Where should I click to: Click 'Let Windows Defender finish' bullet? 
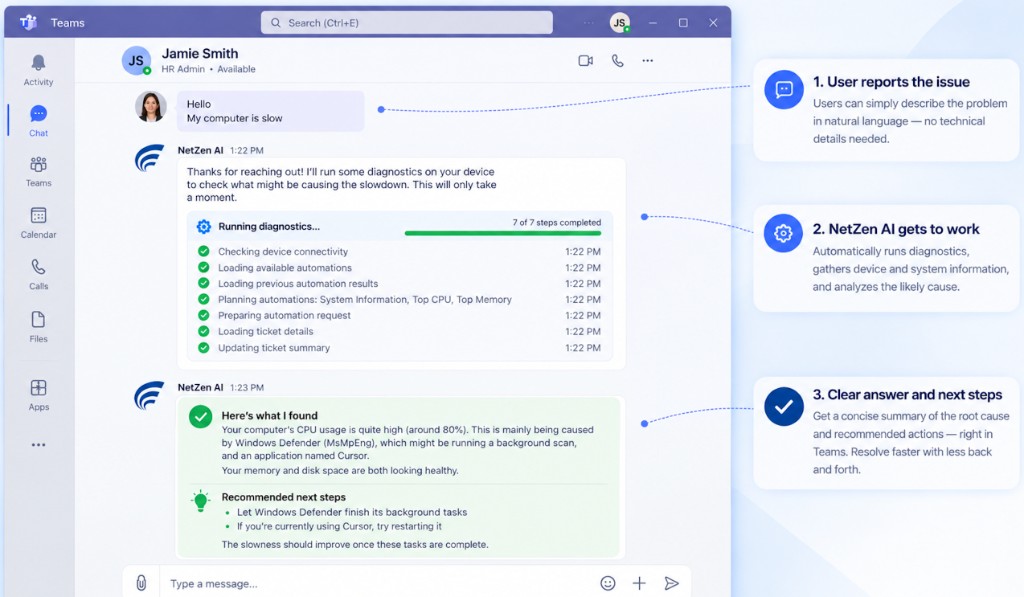point(352,512)
